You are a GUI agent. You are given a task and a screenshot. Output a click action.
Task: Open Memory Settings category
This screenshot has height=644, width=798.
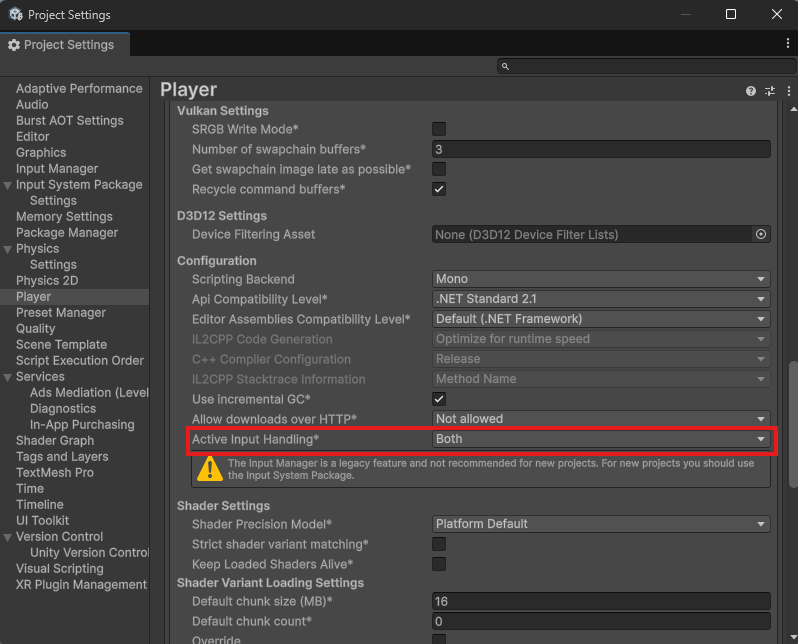point(64,216)
